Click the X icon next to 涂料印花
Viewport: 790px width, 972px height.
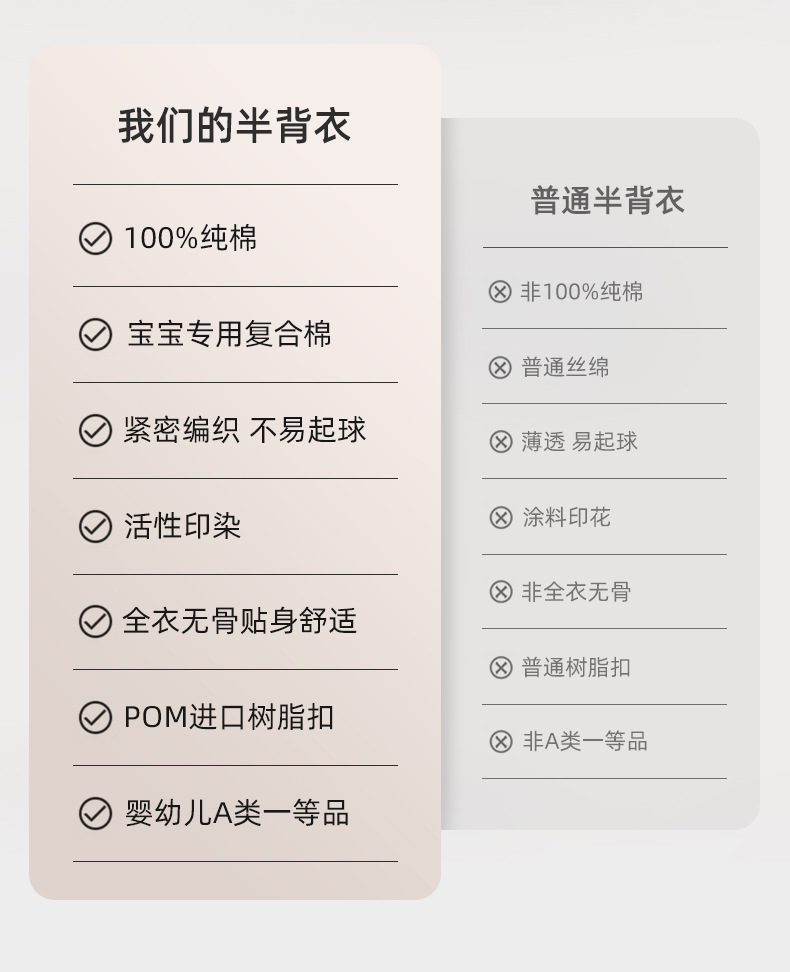[500, 518]
